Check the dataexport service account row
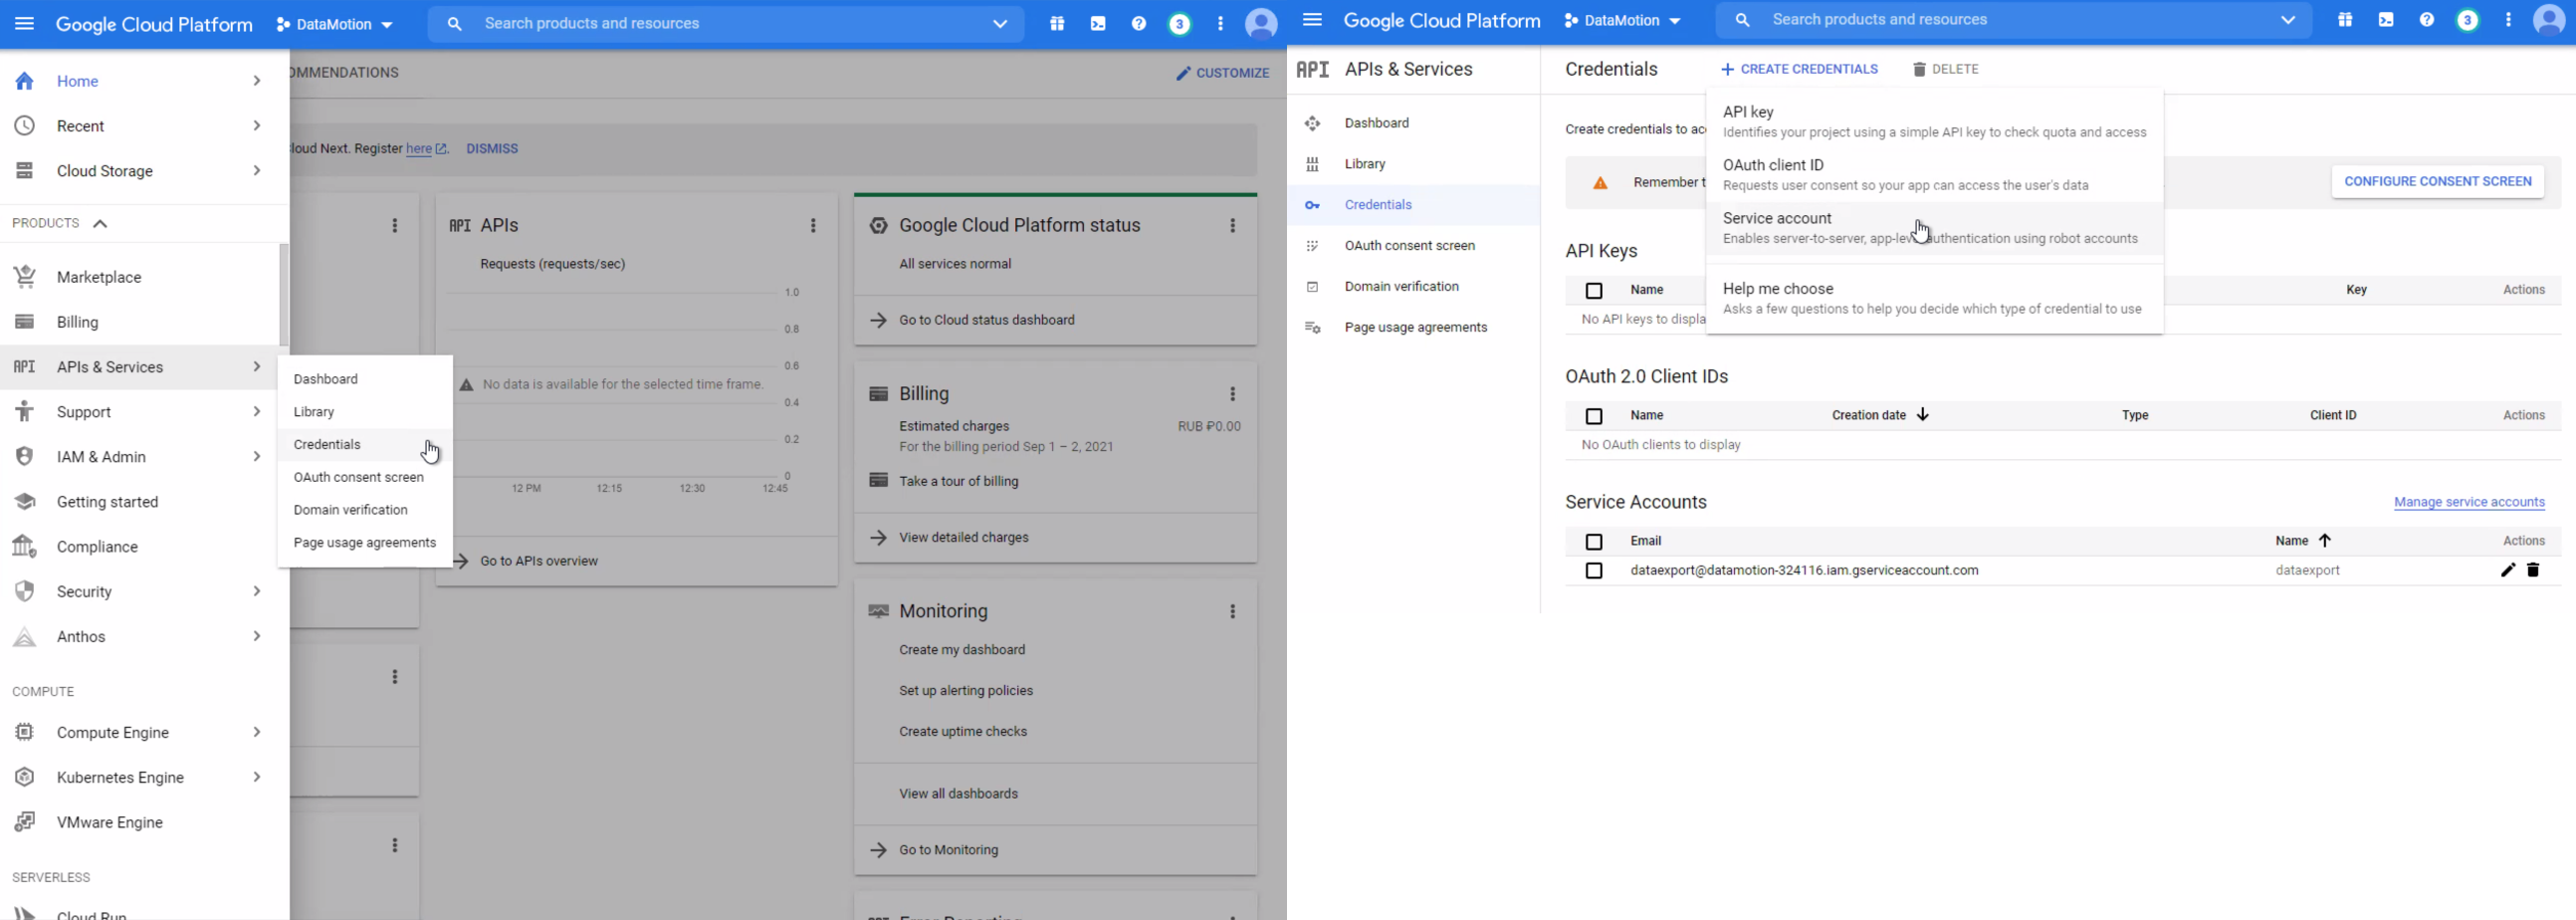Viewport: 2576px width, 920px height. pos(1594,571)
